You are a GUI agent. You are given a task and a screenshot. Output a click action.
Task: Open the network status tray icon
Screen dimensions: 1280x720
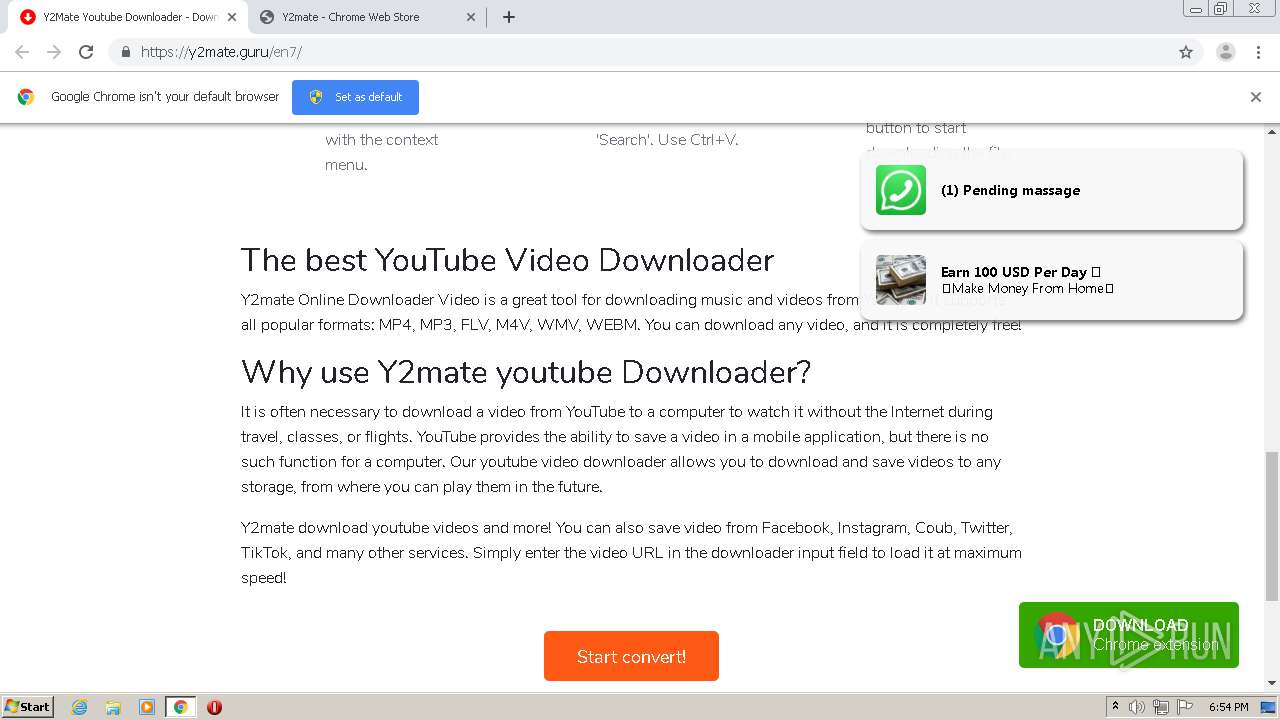tap(1161, 707)
